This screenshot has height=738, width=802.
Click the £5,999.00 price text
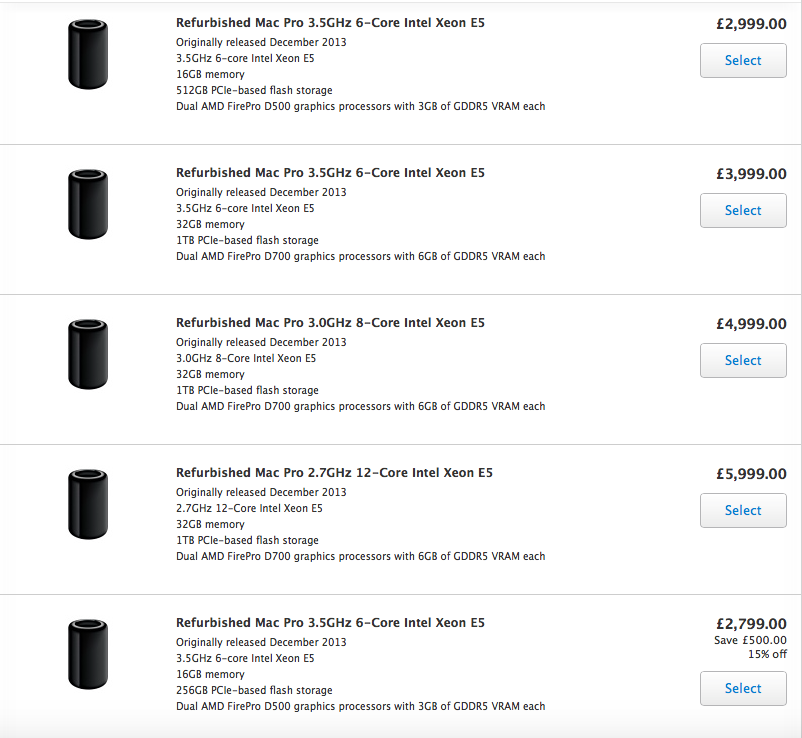tap(751, 474)
